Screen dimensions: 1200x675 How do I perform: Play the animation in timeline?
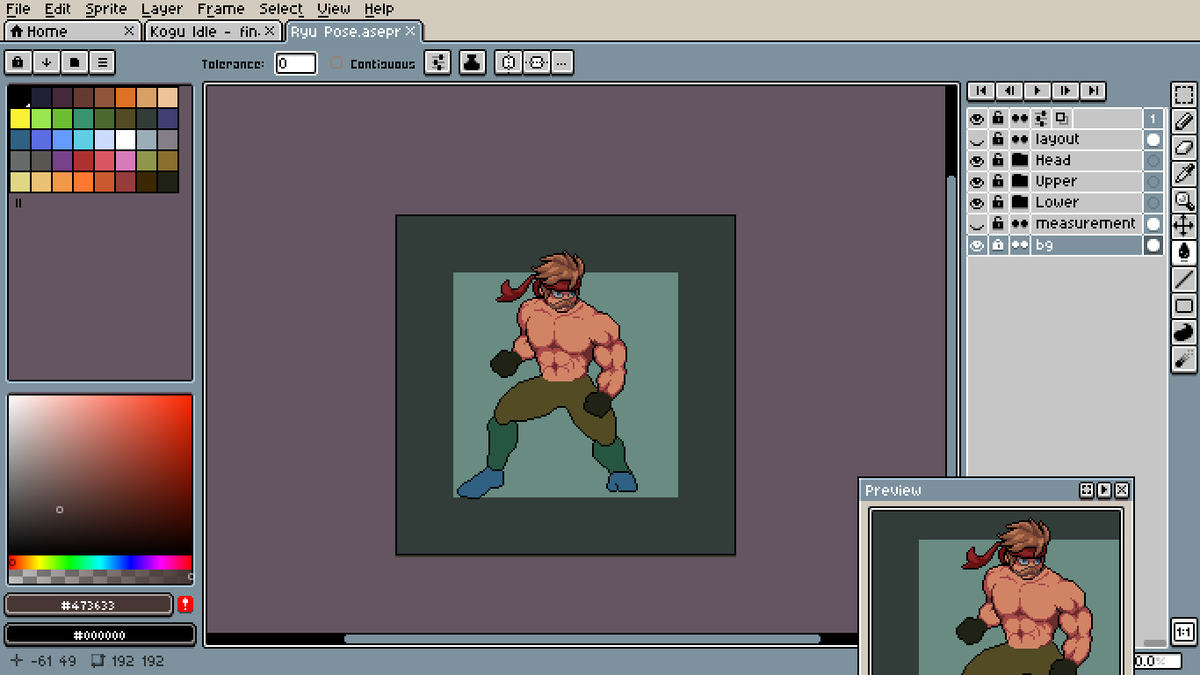pos(1037,91)
